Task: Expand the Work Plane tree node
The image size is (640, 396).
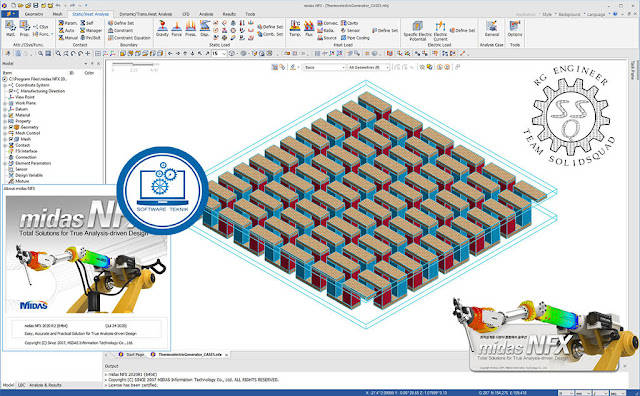Action: [5, 103]
